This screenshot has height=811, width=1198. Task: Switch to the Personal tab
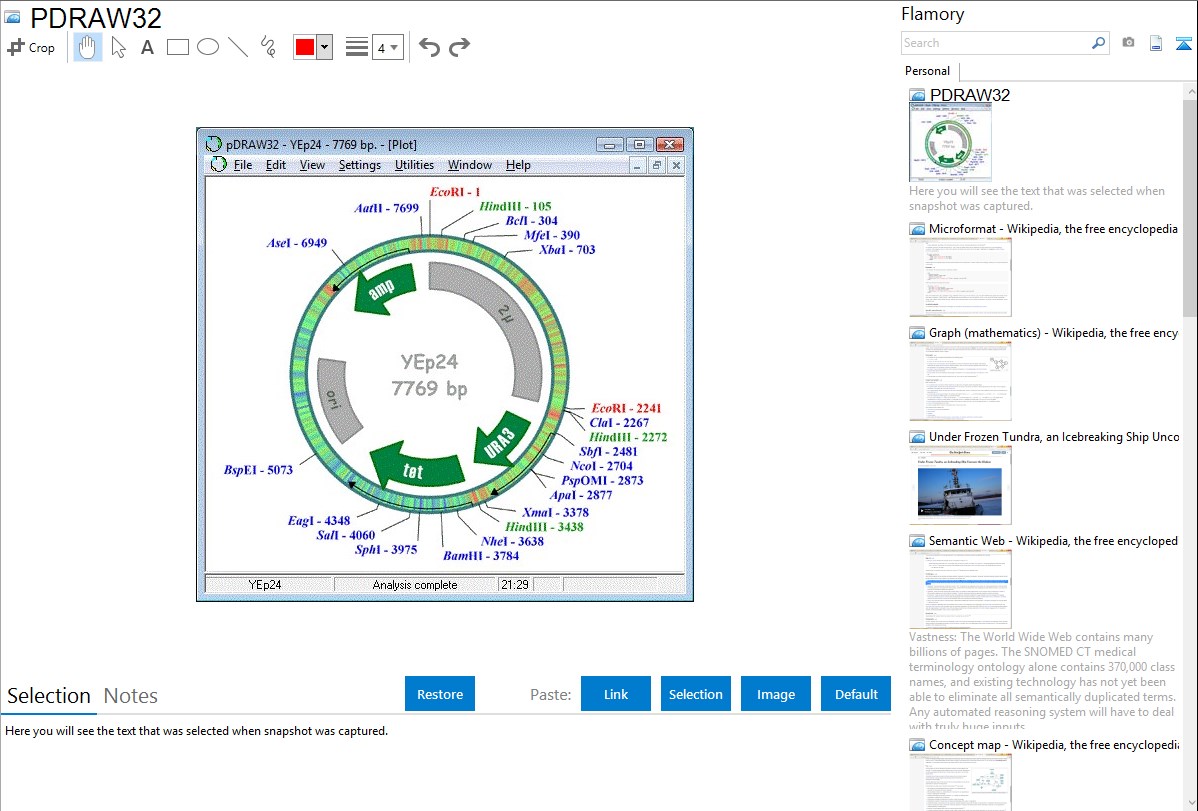click(x=928, y=71)
